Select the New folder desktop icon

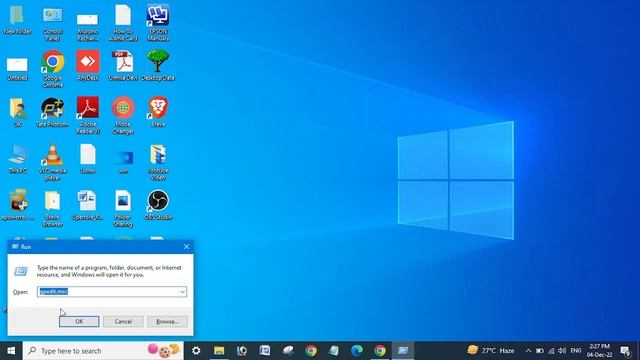click(x=17, y=19)
